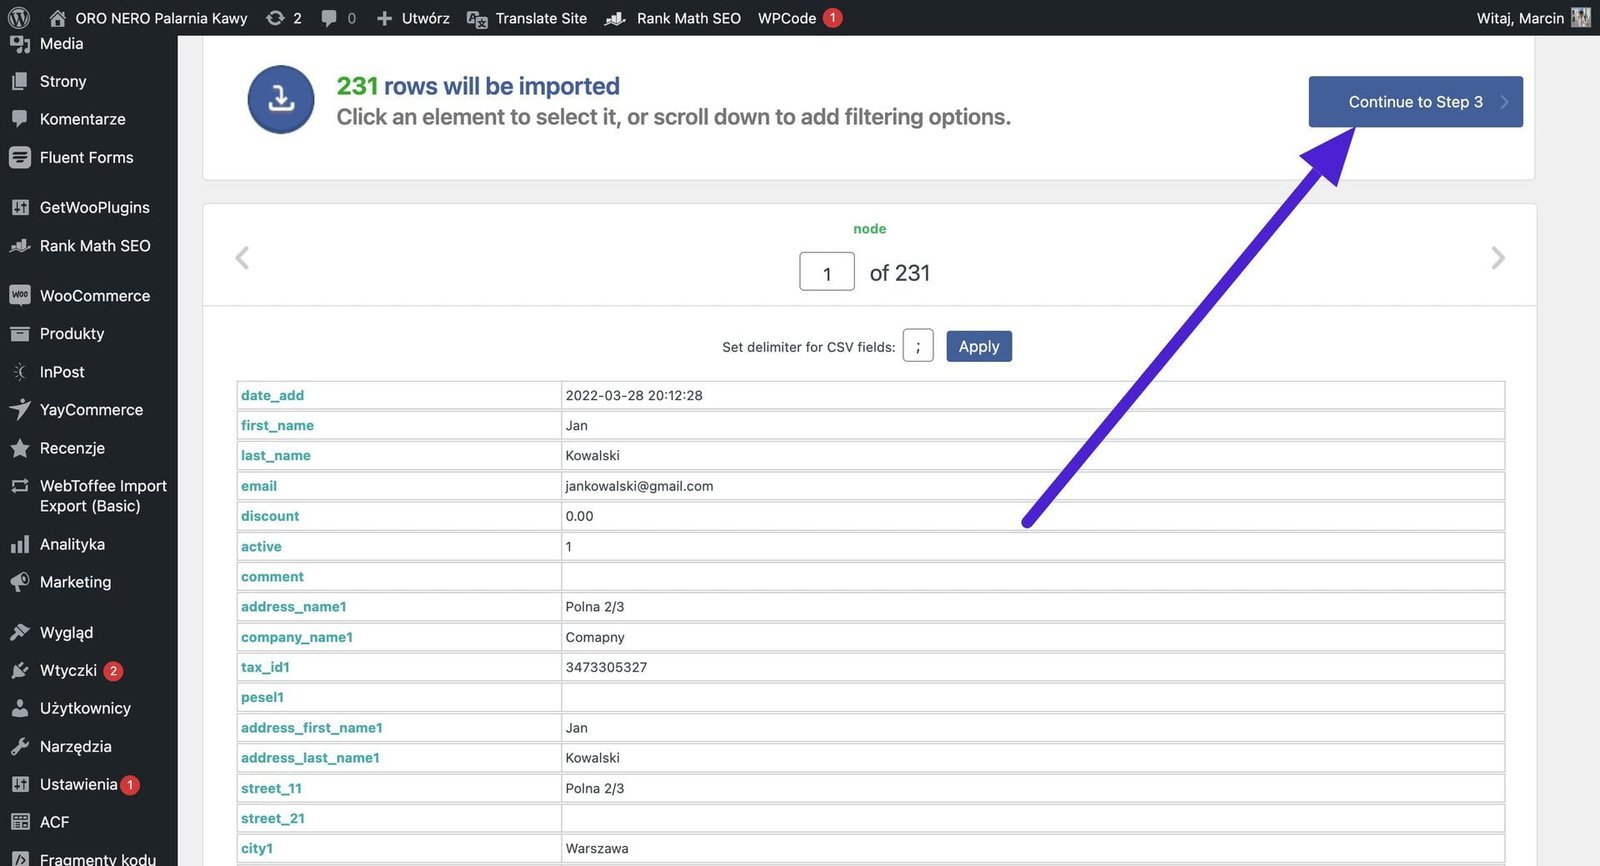Image resolution: width=1600 pixels, height=866 pixels.
Task: Select the email element in the table
Action: pyautogui.click(x=259, y=486)
